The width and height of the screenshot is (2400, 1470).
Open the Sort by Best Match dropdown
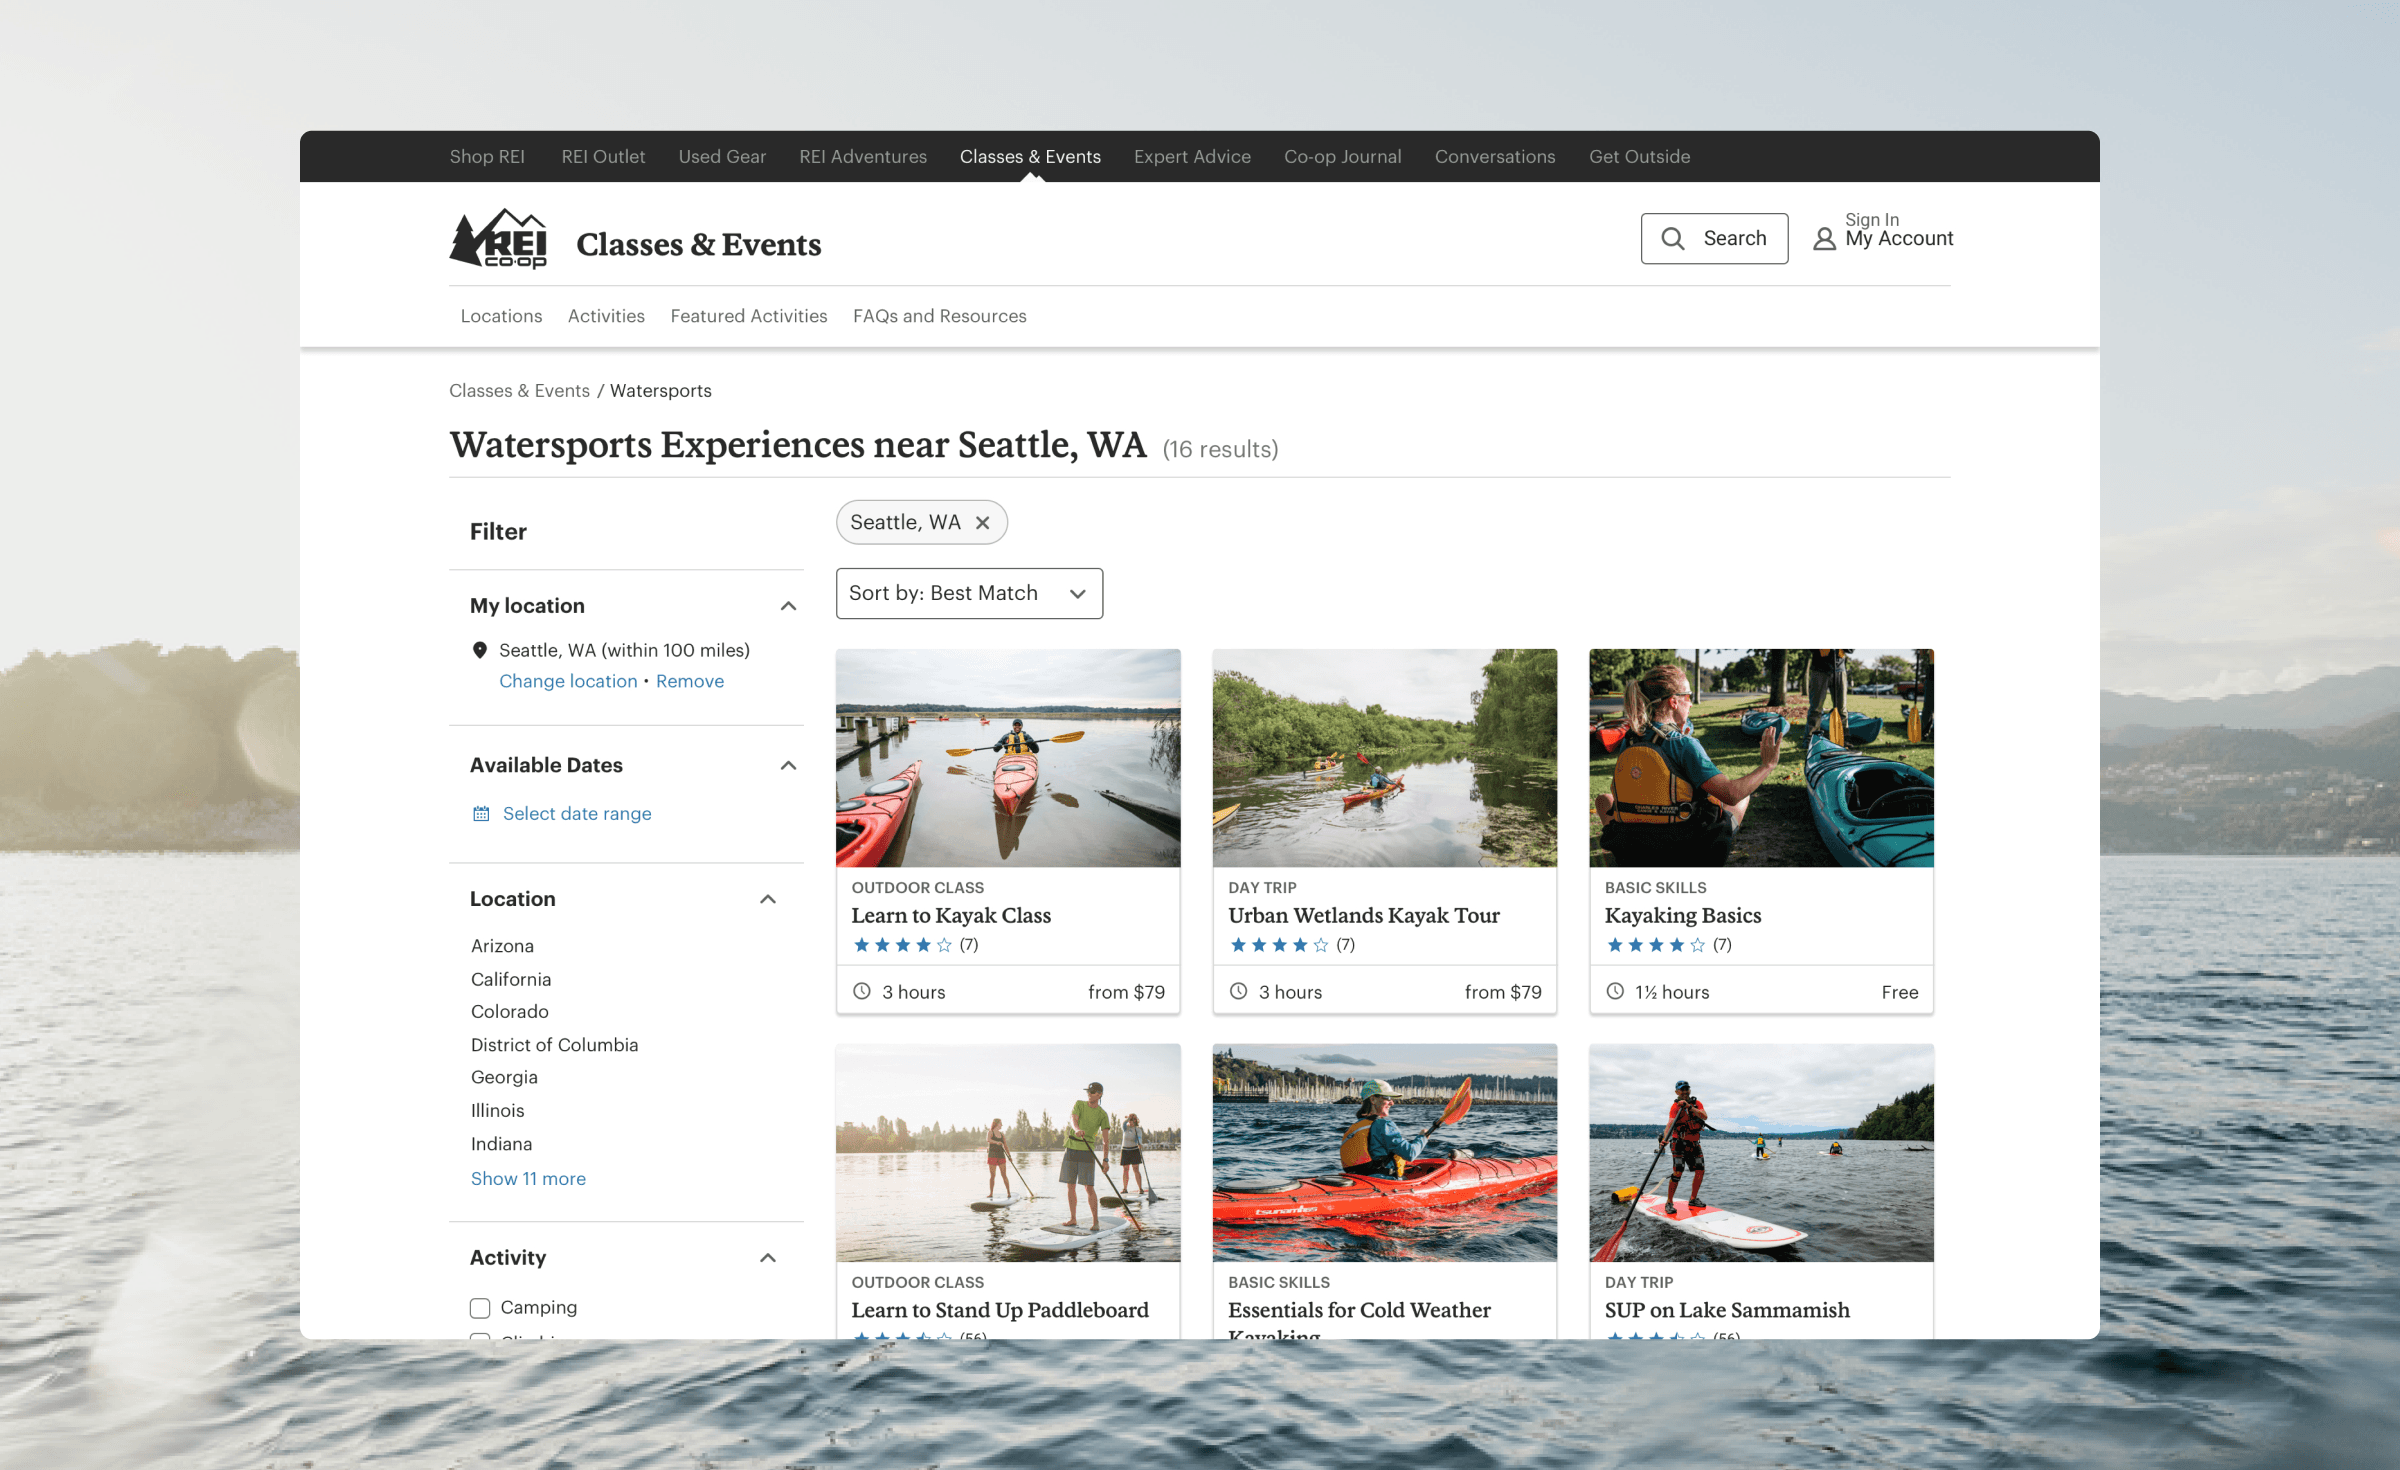point(969,593)
